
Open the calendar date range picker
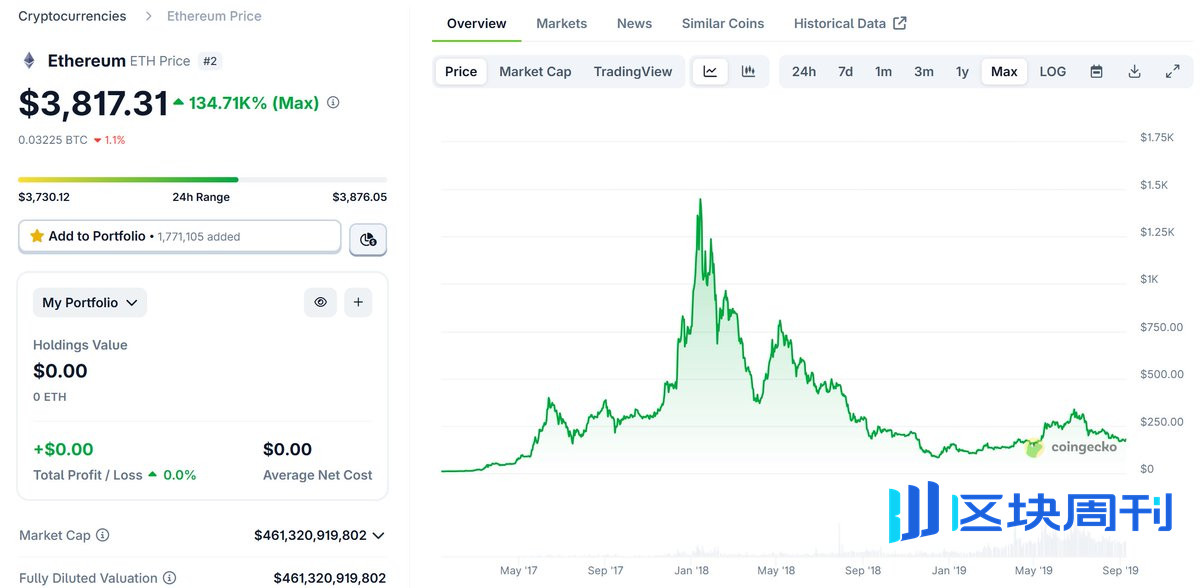(1096, 71)
